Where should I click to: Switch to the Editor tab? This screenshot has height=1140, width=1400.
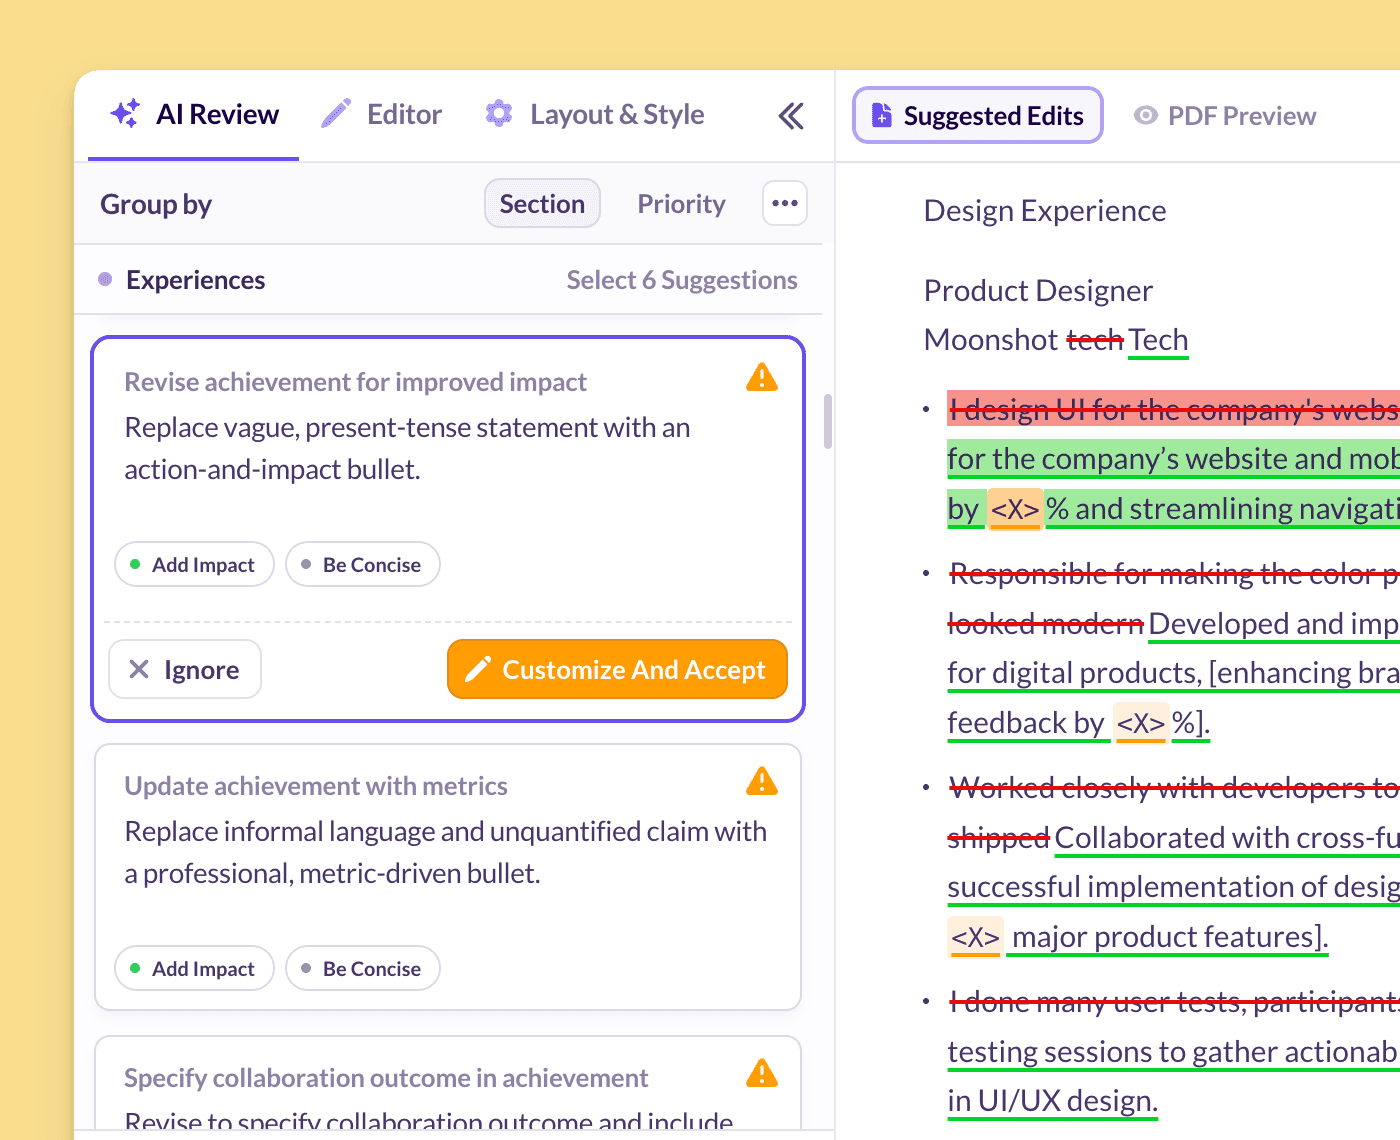[x=404, y=113]
